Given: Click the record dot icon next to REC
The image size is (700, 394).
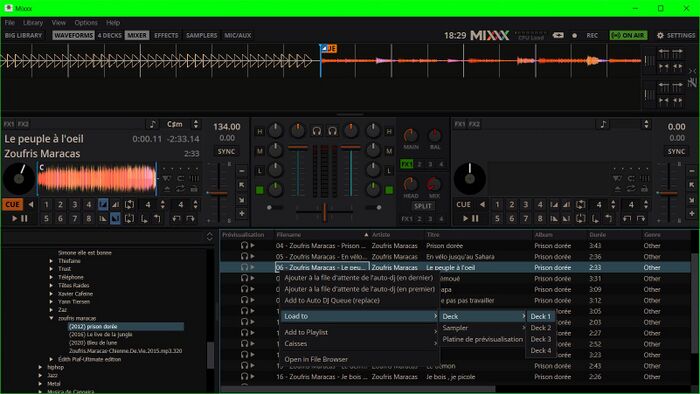Looking at the screenshot, I should [x=575, y=35].
